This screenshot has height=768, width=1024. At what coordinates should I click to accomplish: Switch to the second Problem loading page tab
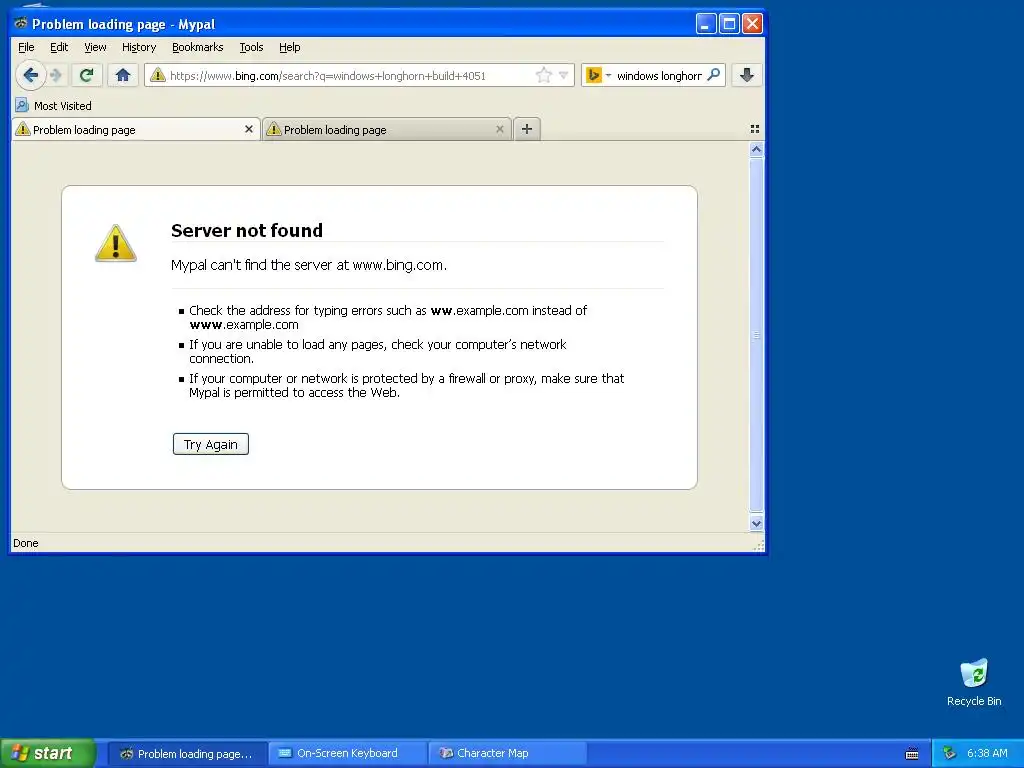tap(387, 129)
